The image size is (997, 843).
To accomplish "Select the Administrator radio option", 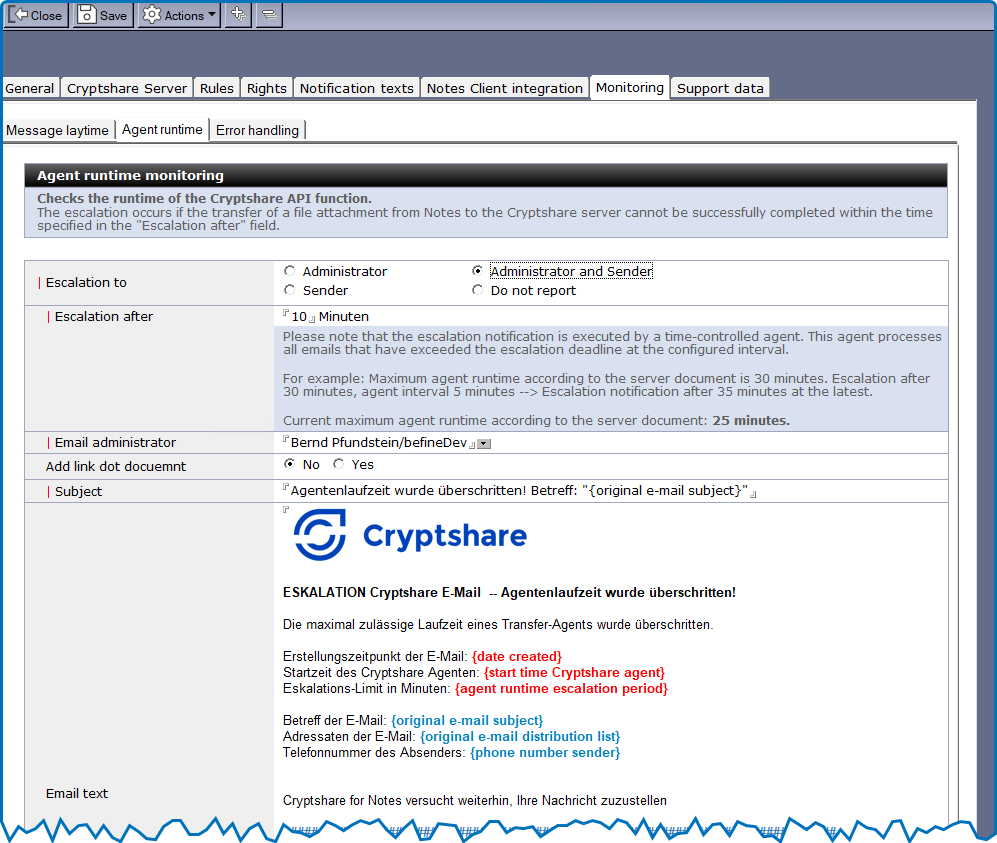I will click(x=290, y=271).
